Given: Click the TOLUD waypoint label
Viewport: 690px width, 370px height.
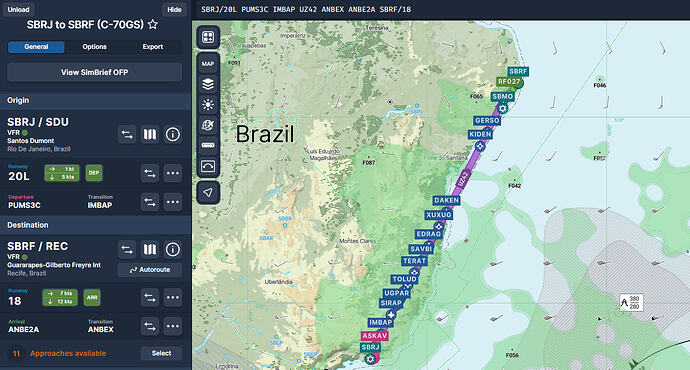Looking at the screenshot, I should click(x=404, y=279).
